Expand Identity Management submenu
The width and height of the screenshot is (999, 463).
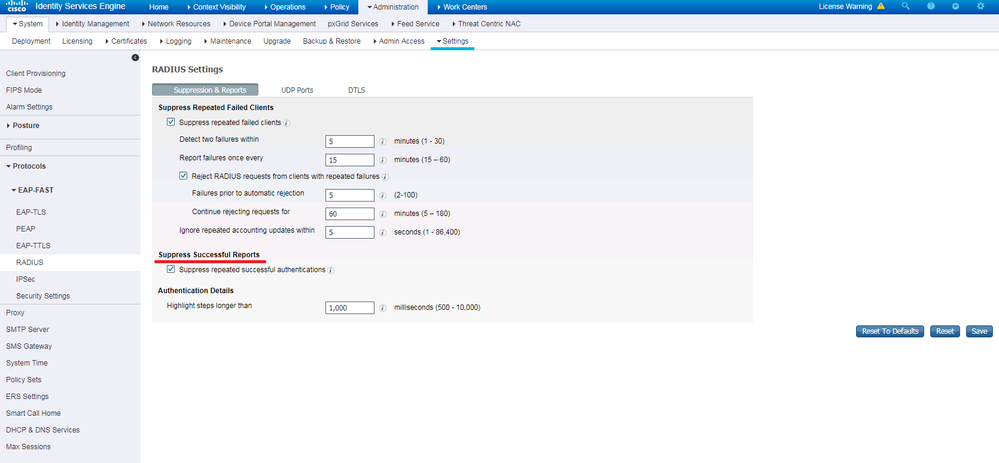(x=92, y=24)
